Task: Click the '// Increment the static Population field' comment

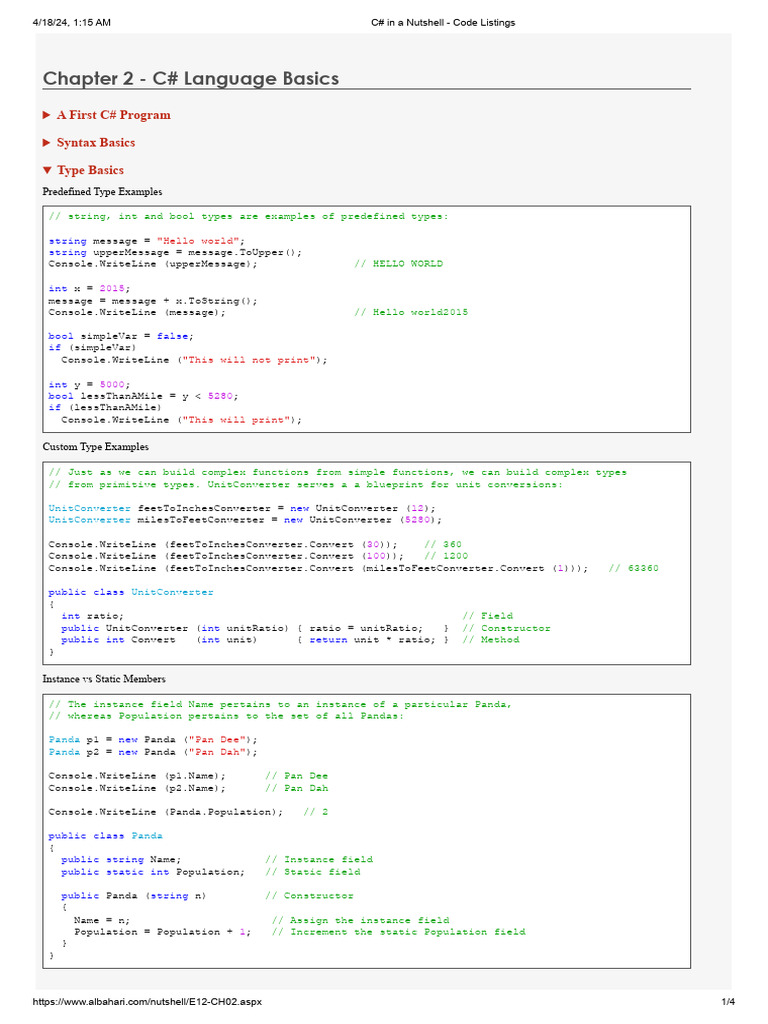Action: tap(399, 932)
